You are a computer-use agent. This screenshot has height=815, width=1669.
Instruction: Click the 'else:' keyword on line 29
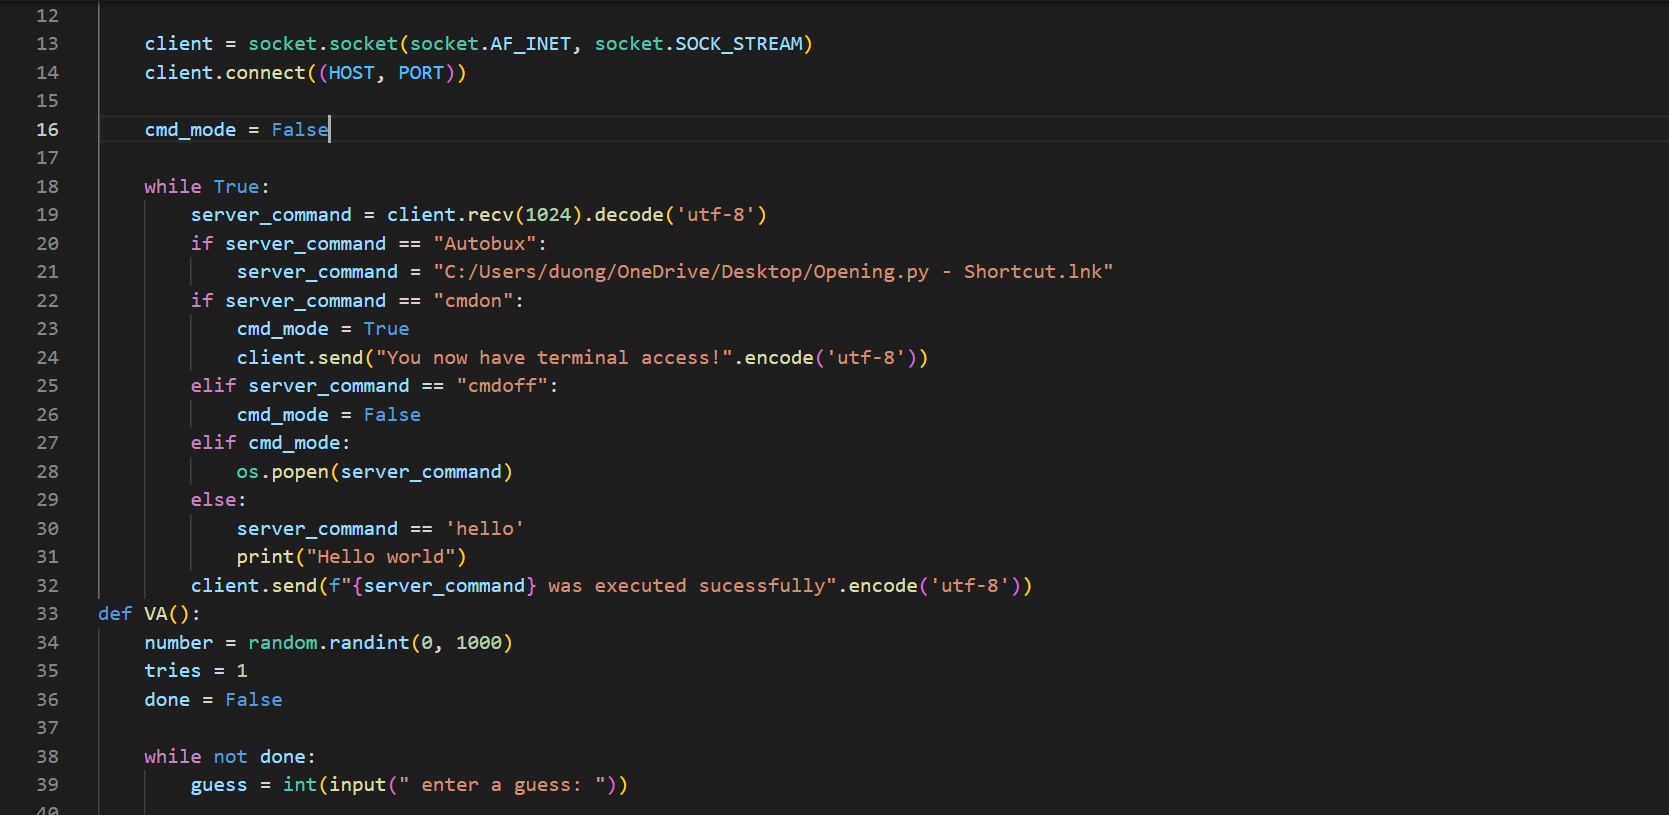219,500
